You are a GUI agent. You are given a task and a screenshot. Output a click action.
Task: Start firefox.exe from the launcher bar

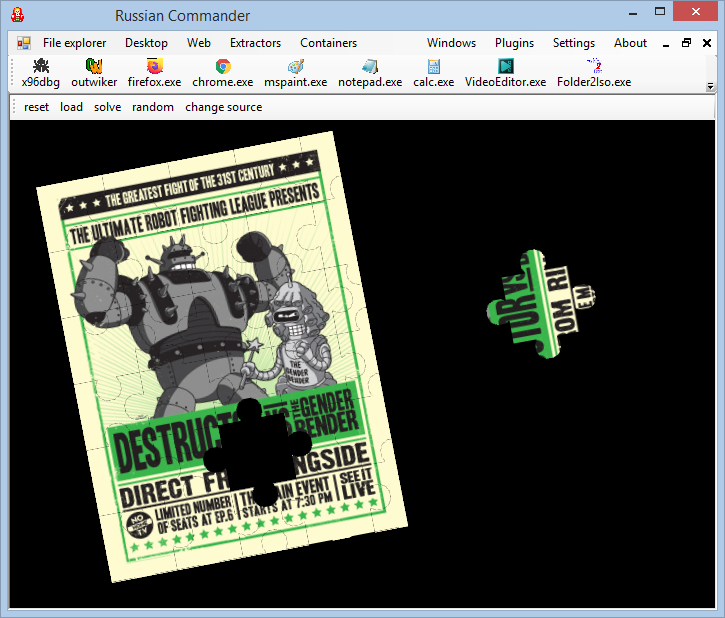(154, 73)
